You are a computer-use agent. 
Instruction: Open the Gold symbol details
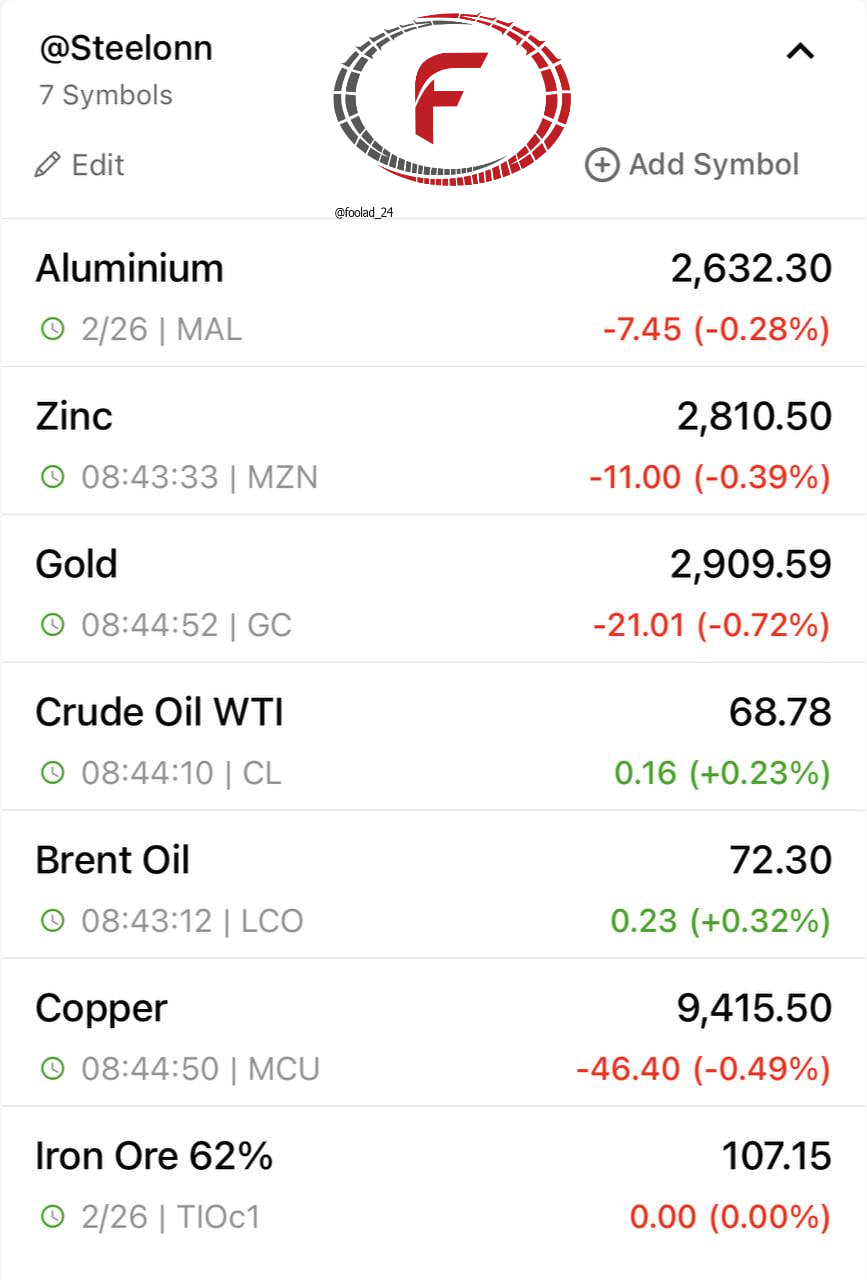[433, 589]
